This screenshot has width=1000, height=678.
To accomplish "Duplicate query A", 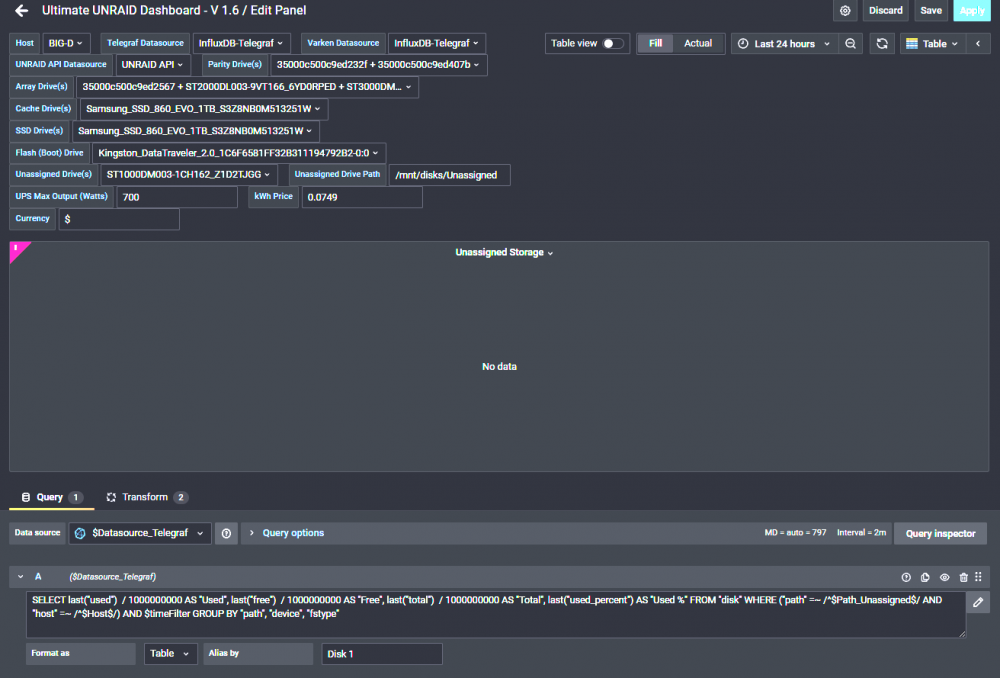I will point(925,577).
